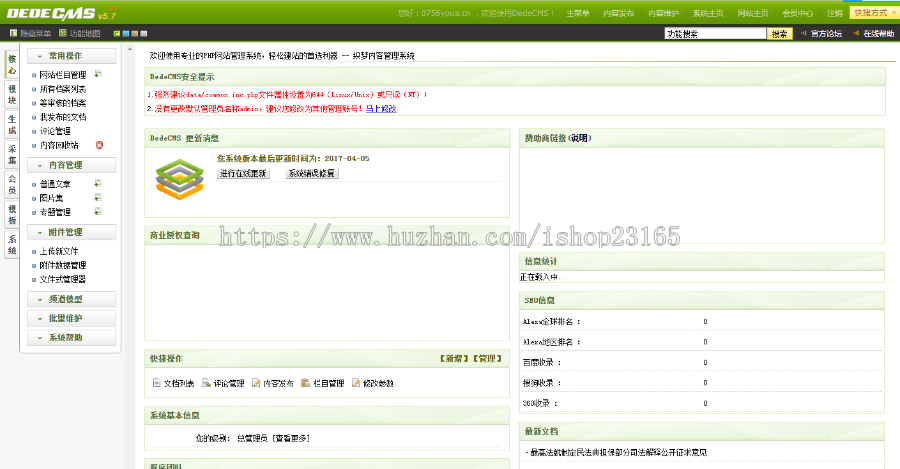Select the blue skin color swatch
This screenshot has height=469, width=900.
point(126,34)
